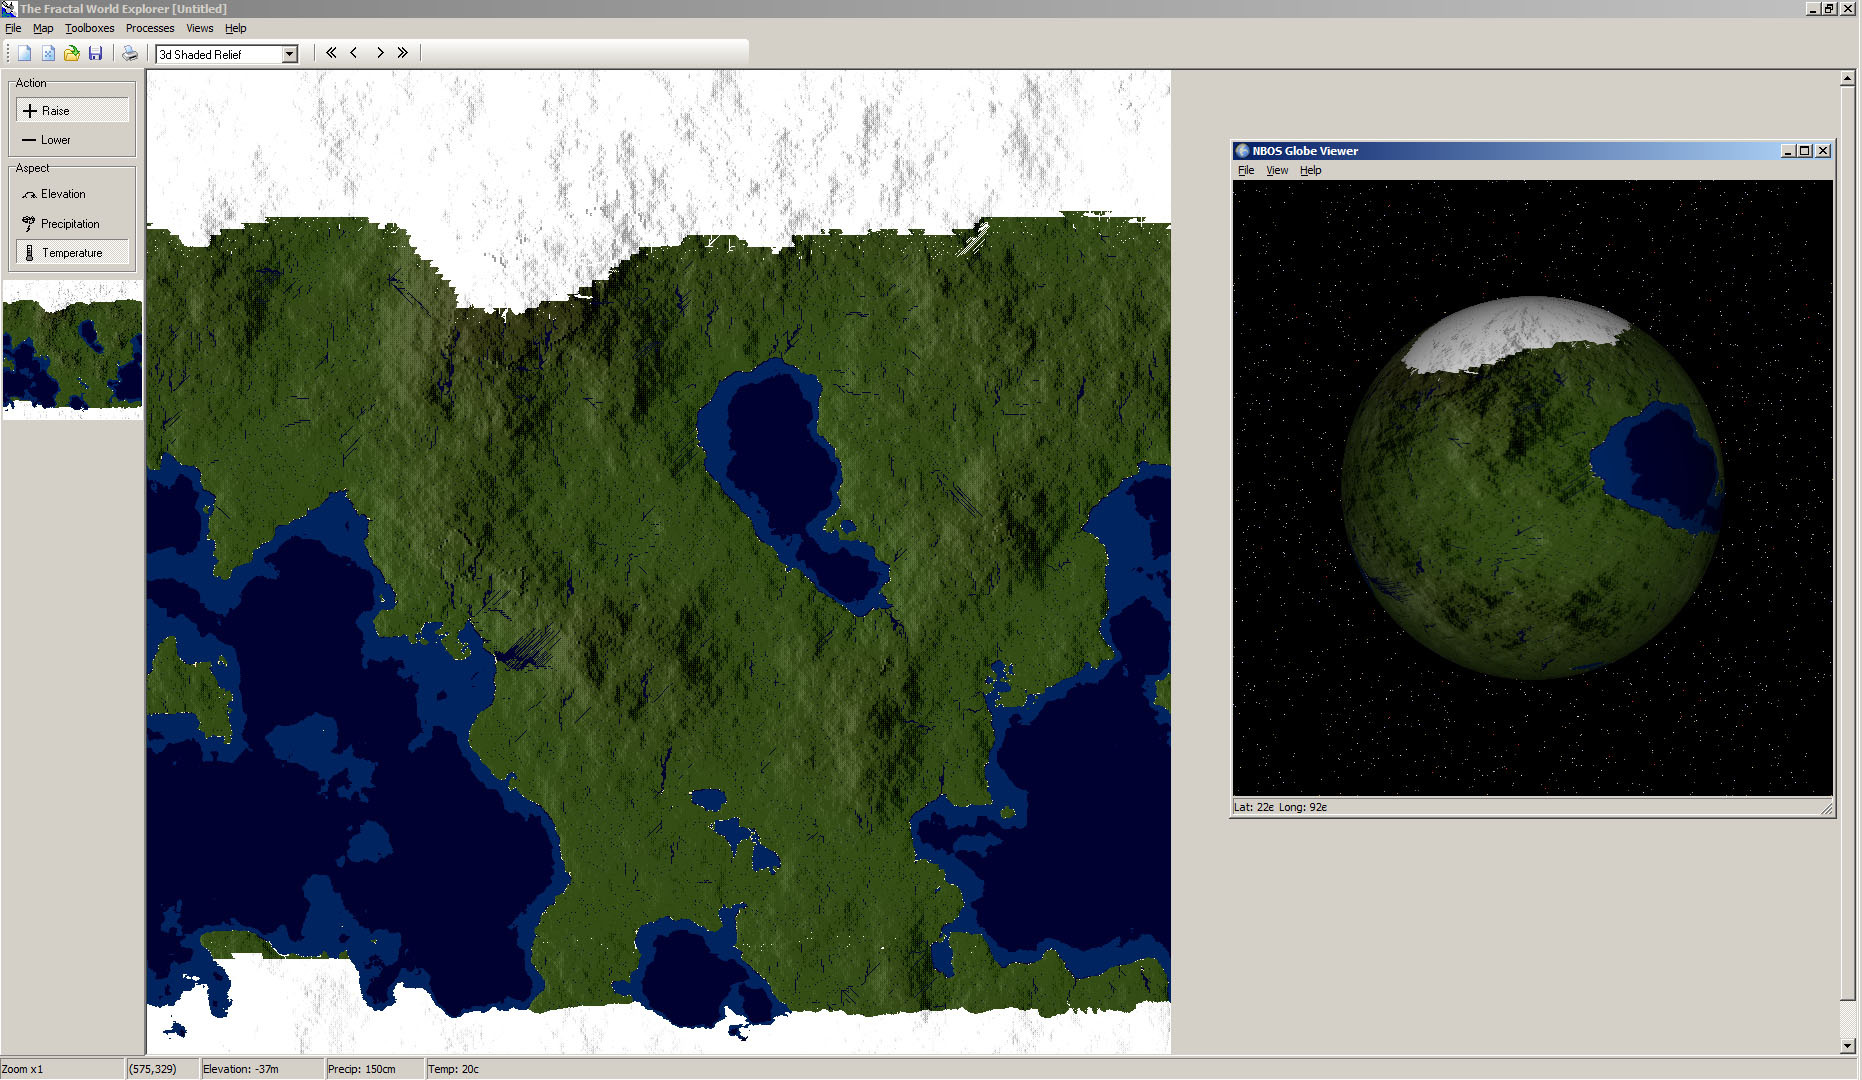Maximize the NBOS Globe Viewer window
Screen dimensions: 1862x1080
[1805, 151]
